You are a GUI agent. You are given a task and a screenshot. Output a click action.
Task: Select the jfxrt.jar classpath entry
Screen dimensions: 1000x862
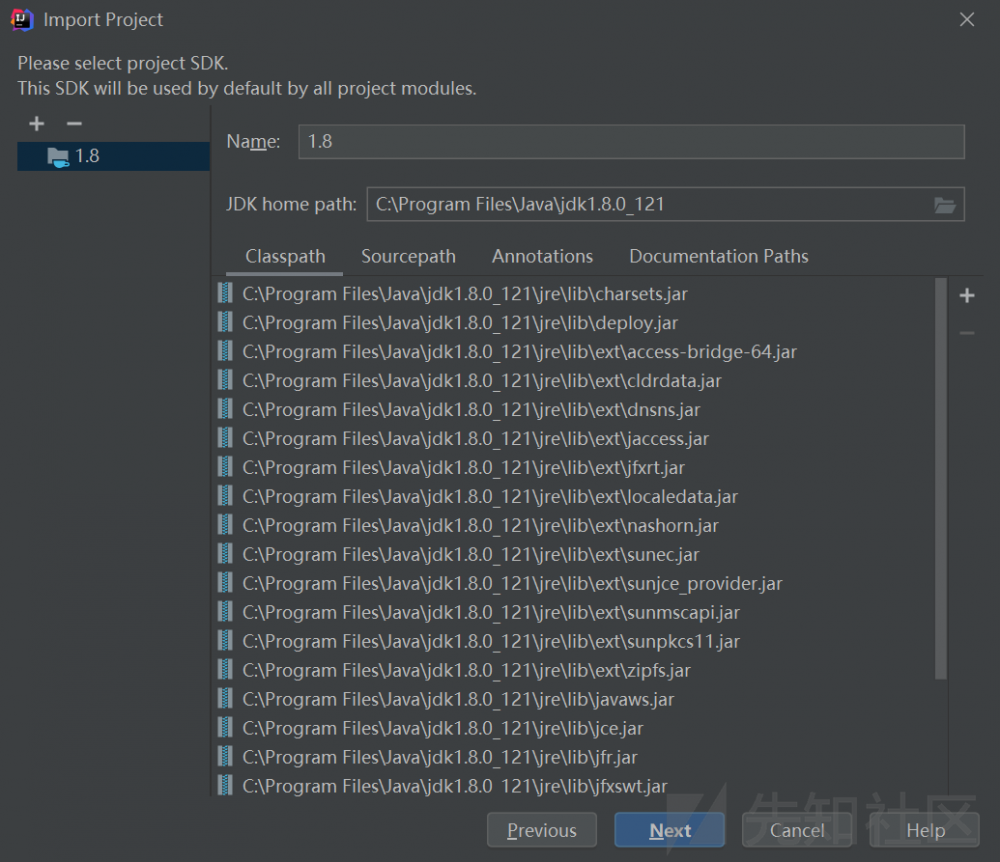574,467
